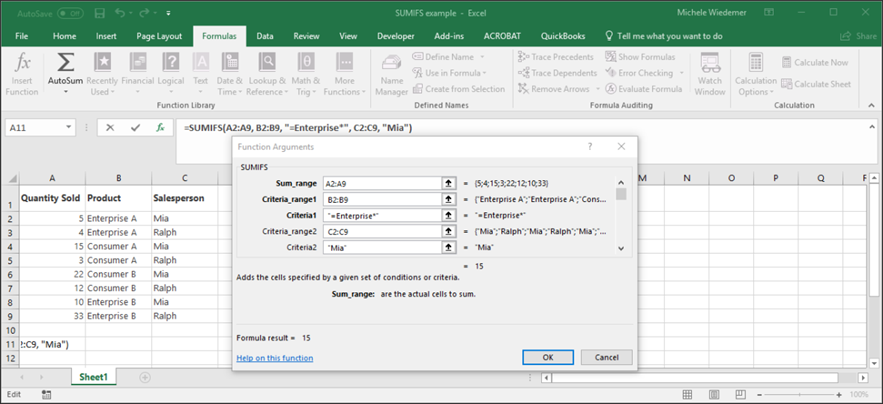Click the Sum_range input field
The image size is (883, 404).
tap(382, 183)
